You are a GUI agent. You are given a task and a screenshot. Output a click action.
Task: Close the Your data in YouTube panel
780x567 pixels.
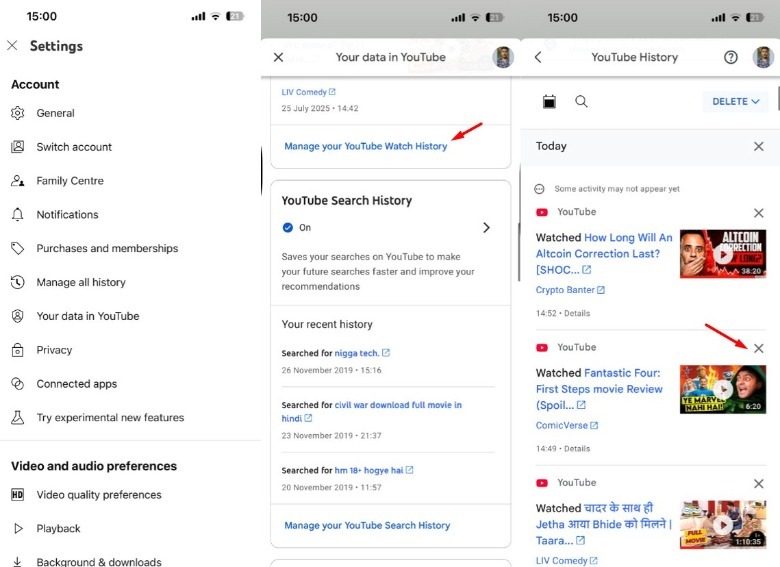(x=279, y=57)
